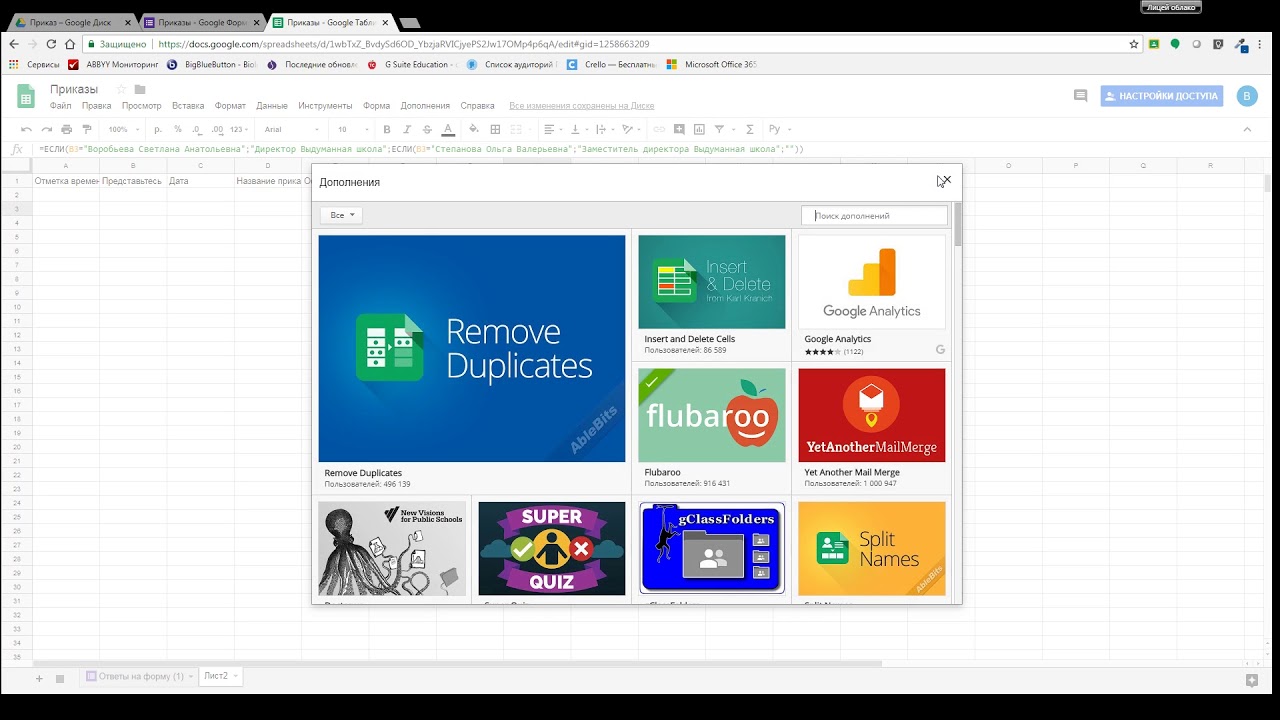1280x720 pixels.
Task: Collapse the toolbar with chevron
Action: coord(1247,129)
